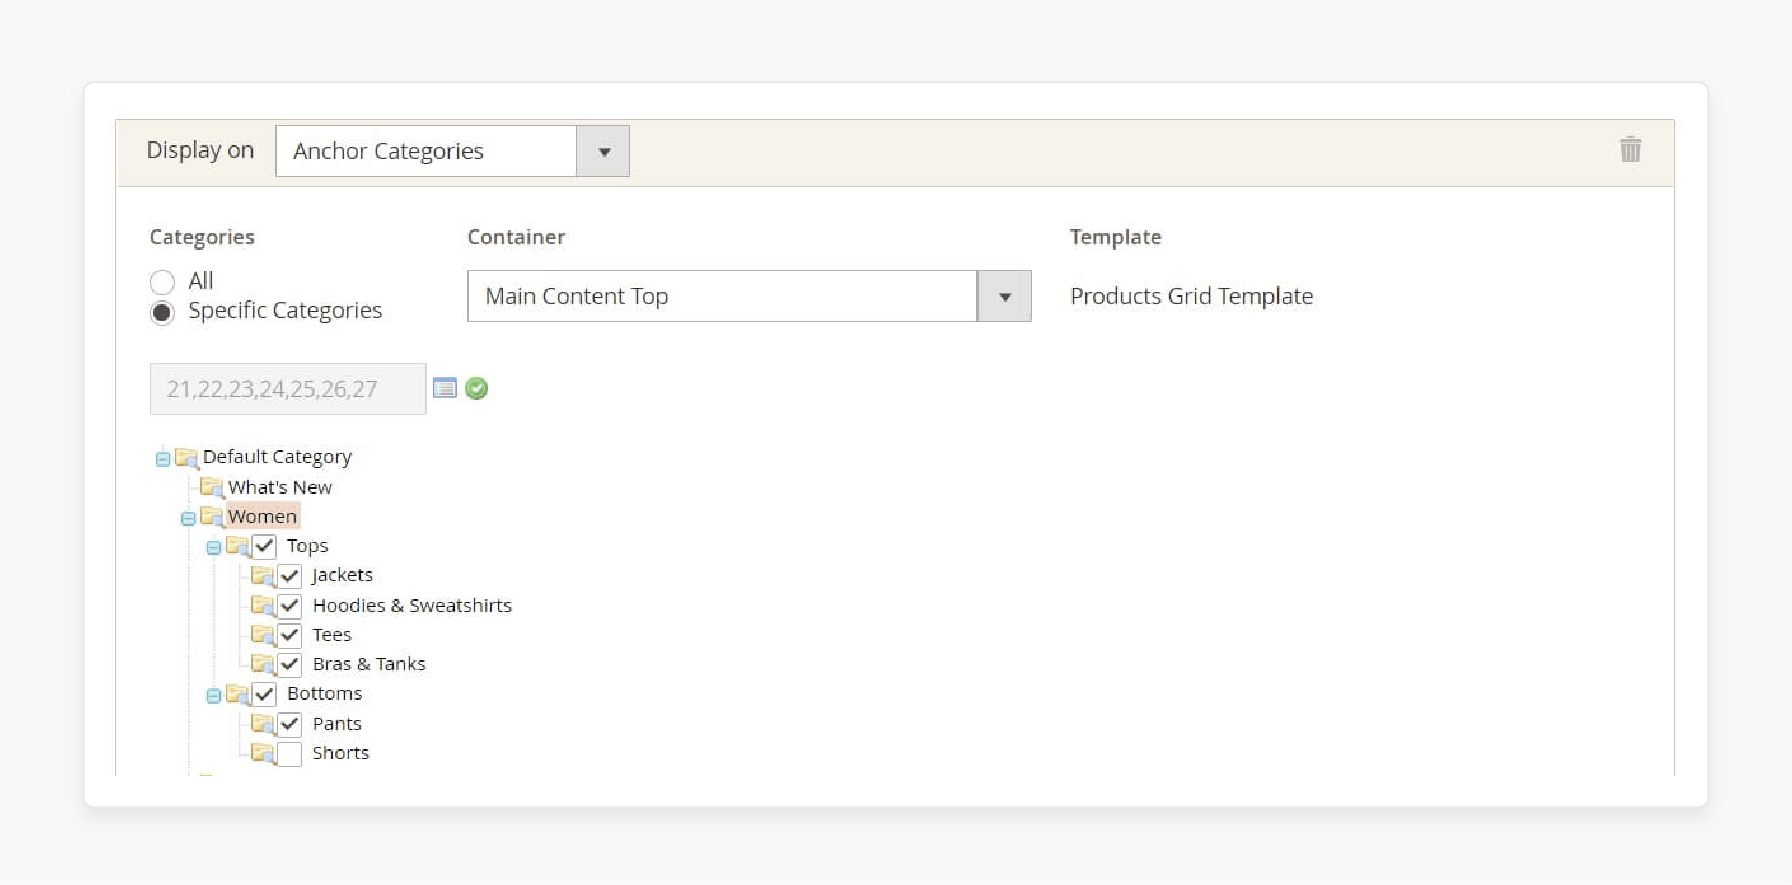The height and width of the screenshot is (885, 1792).
Task: Click the Pants folder icon
Action: 263,723
